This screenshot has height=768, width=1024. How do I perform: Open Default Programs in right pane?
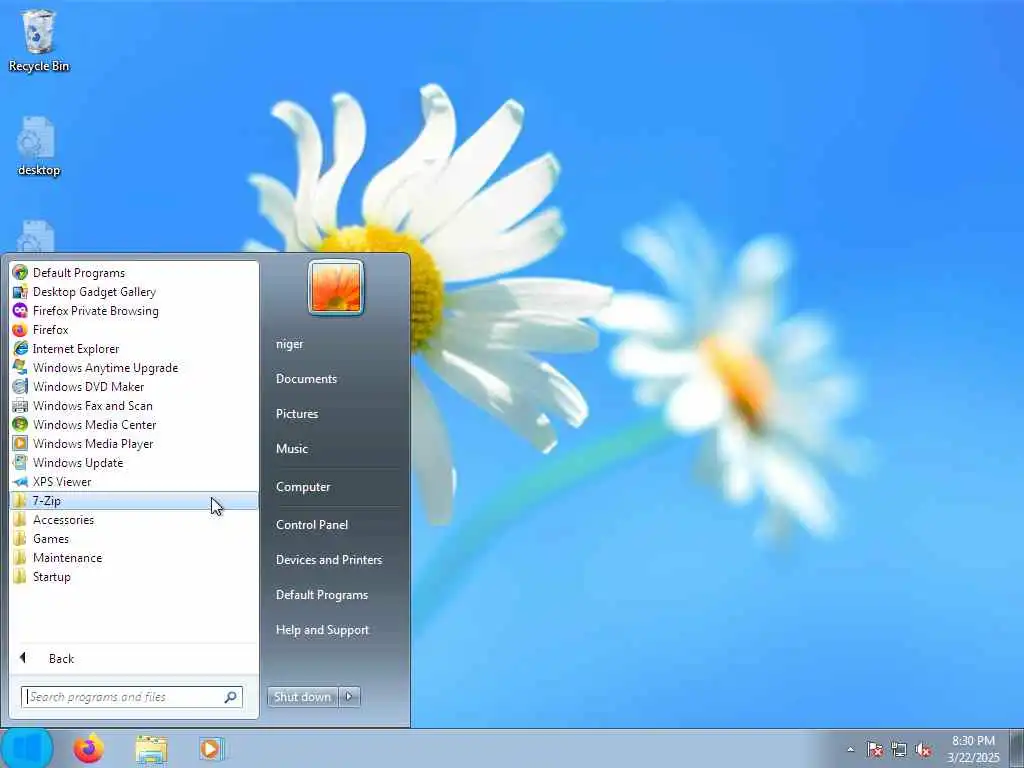[x=322, y=595]
